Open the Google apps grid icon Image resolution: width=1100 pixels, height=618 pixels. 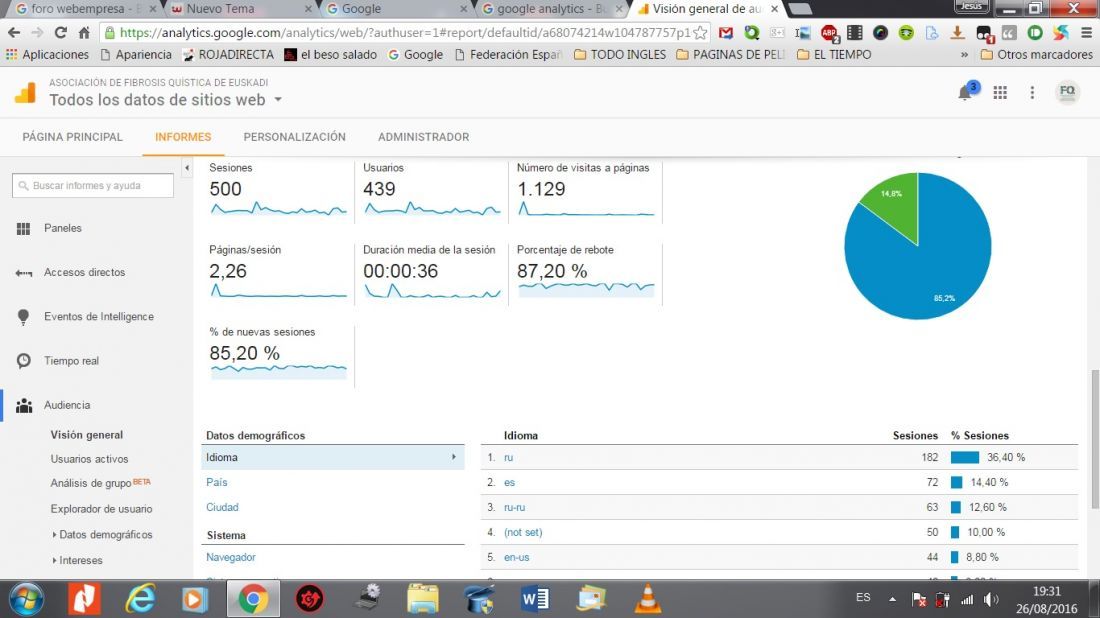[1000, 93]
